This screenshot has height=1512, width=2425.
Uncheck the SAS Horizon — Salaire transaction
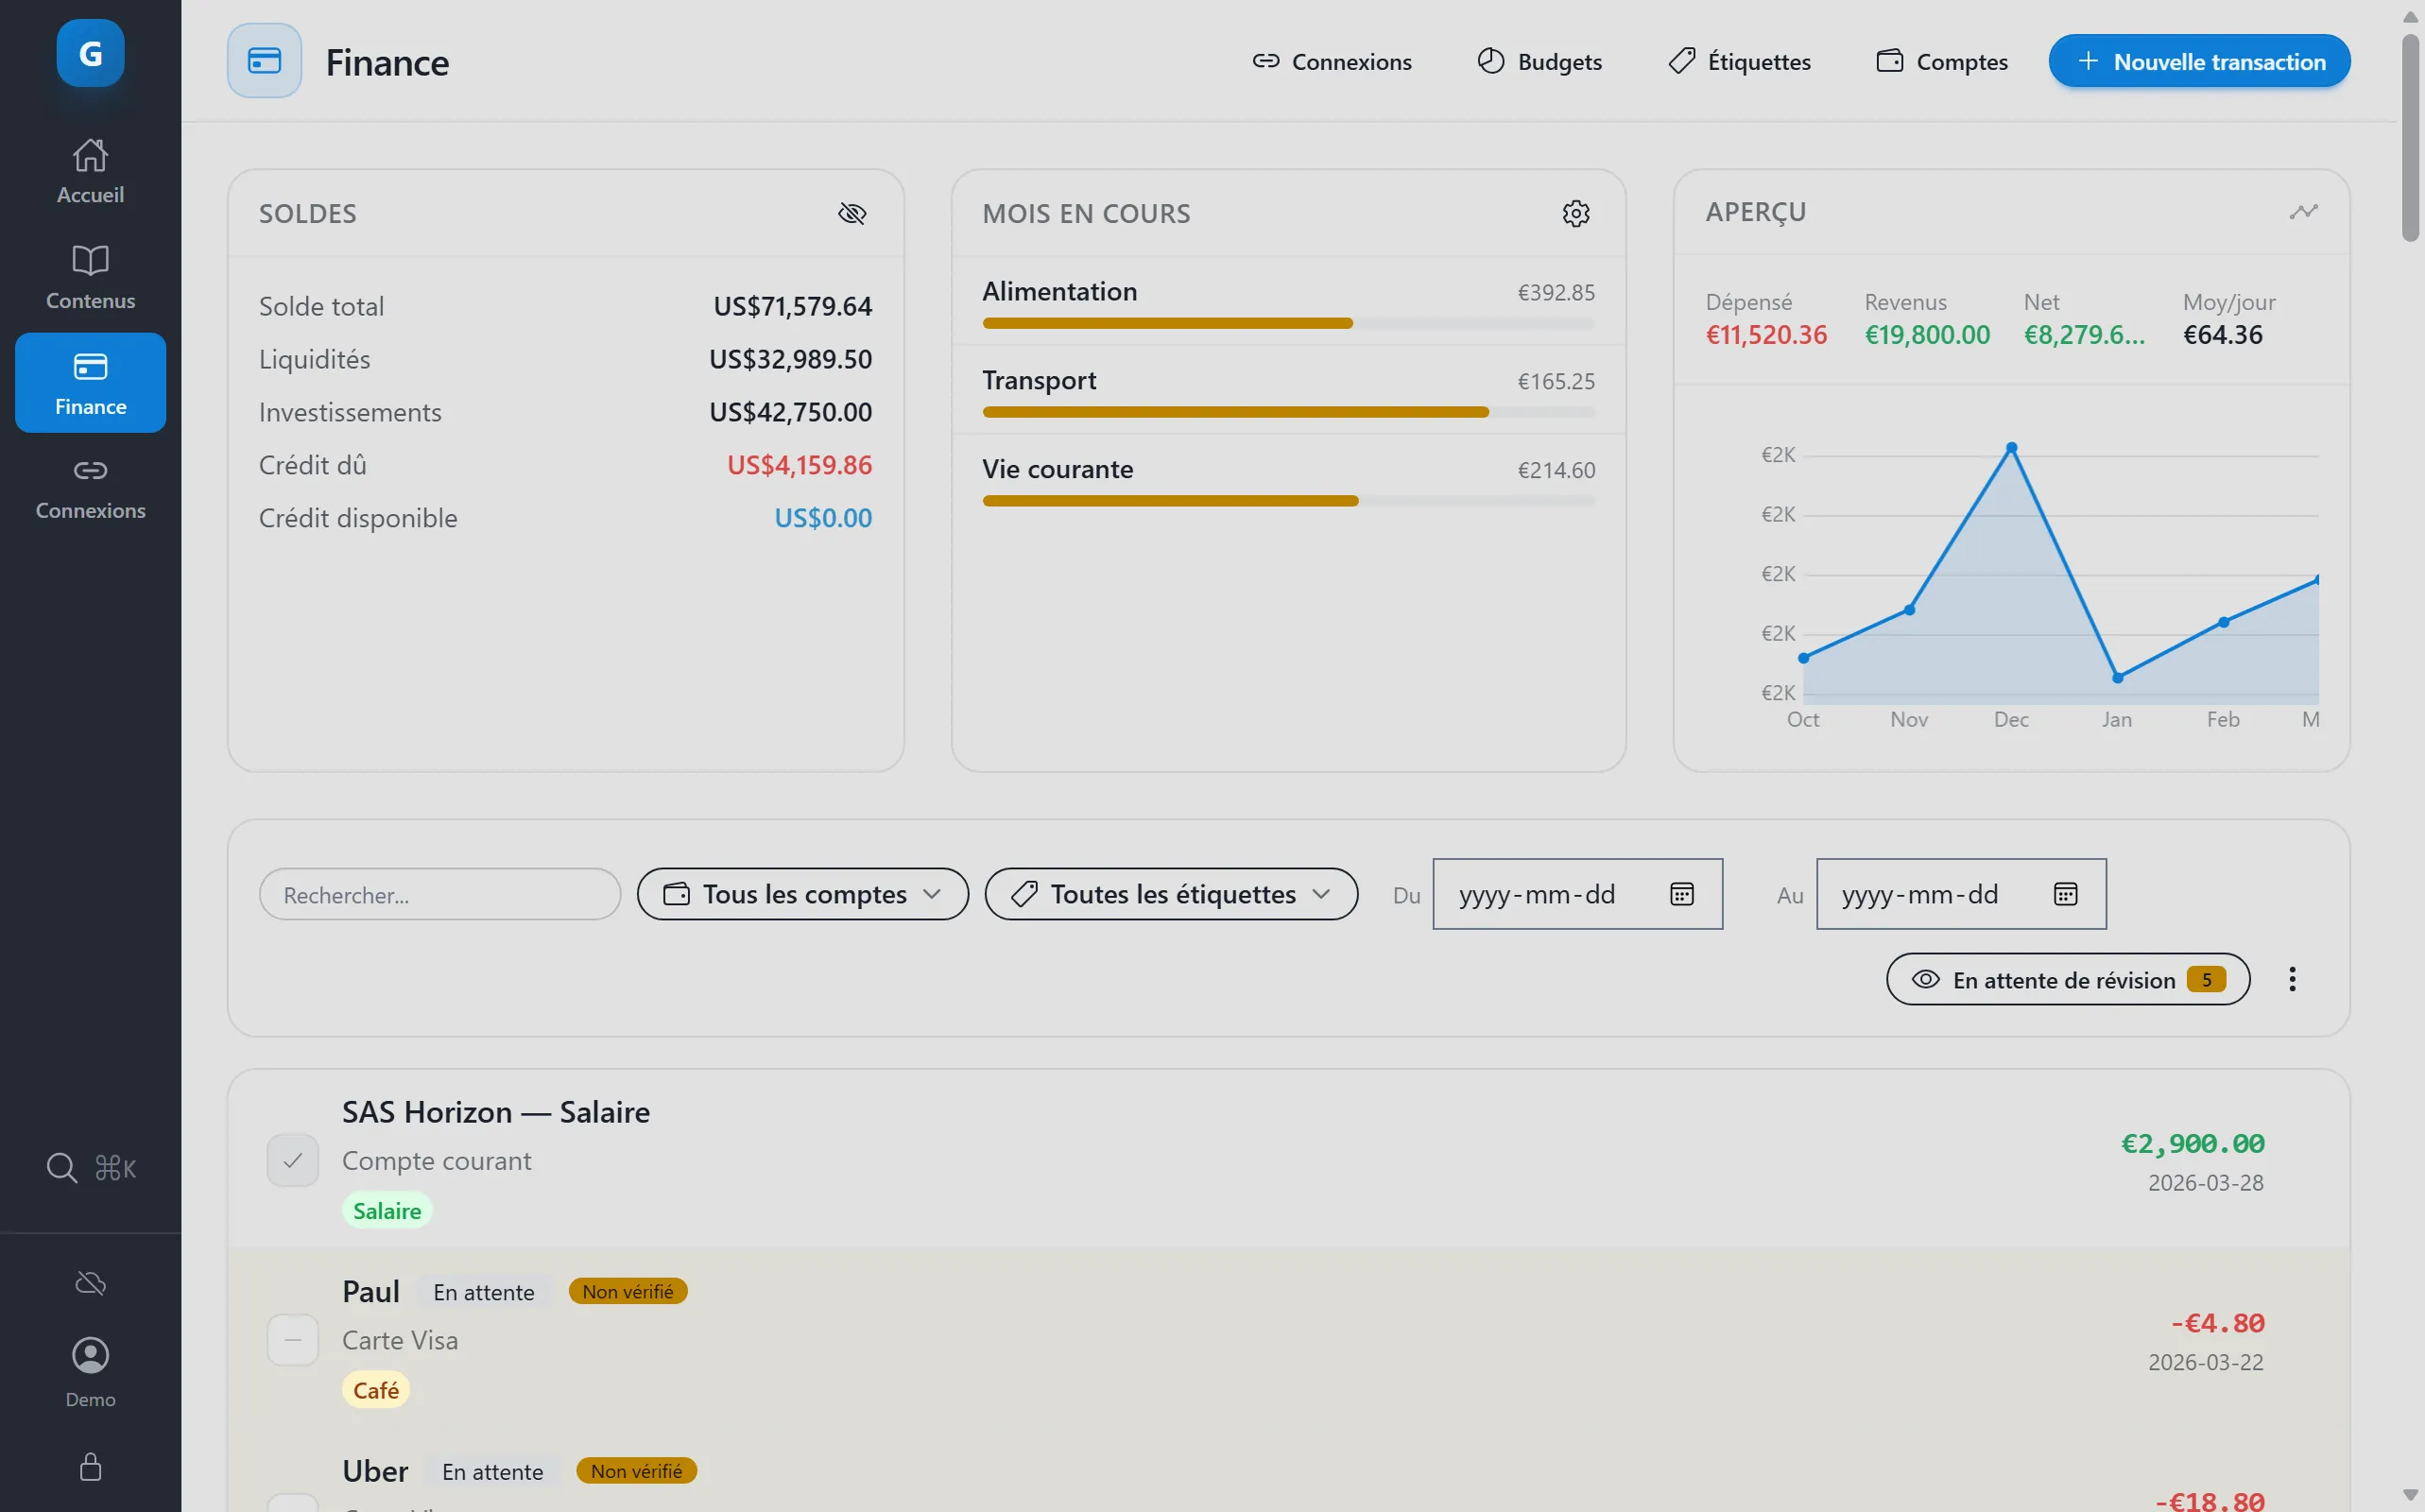coord(292,1160)
